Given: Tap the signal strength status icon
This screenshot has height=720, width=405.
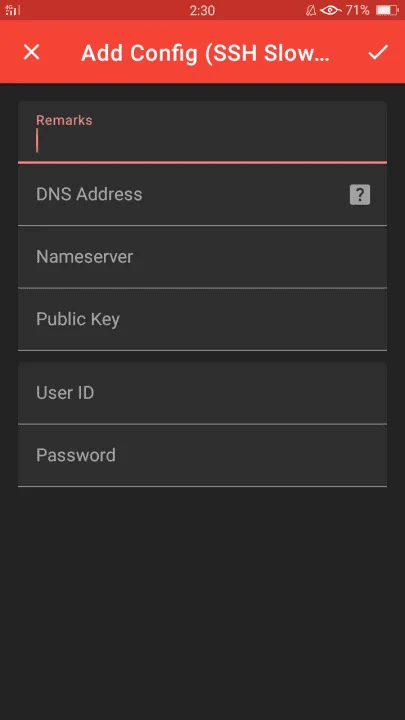Looking at the screenshot, I should 12,10.
